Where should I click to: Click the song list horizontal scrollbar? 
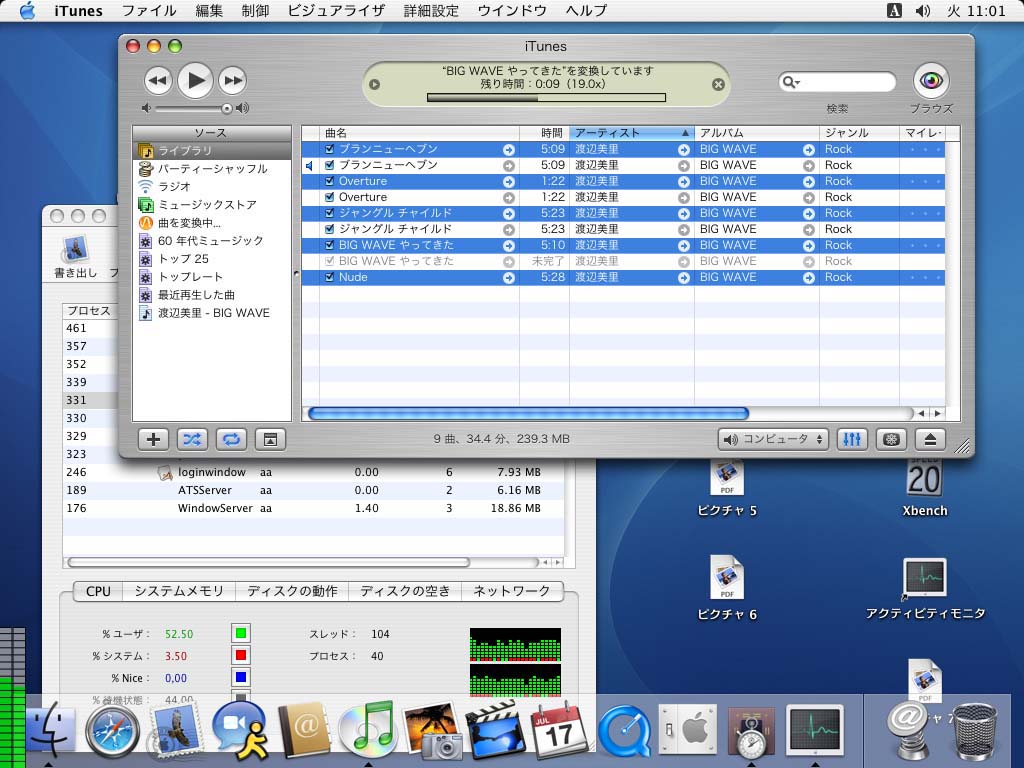[528, 413]
